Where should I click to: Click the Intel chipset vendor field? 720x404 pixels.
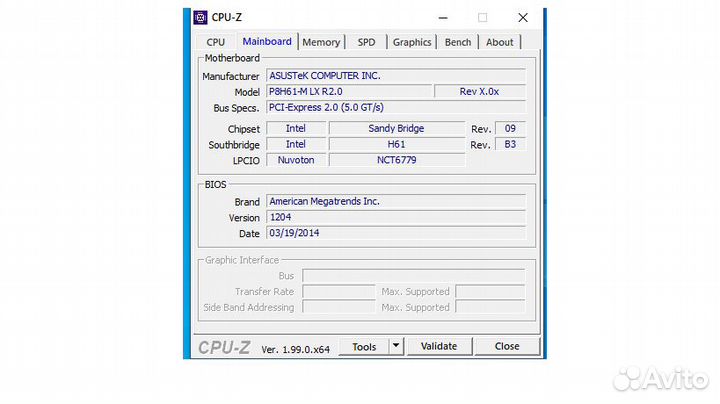pos(296,129)
